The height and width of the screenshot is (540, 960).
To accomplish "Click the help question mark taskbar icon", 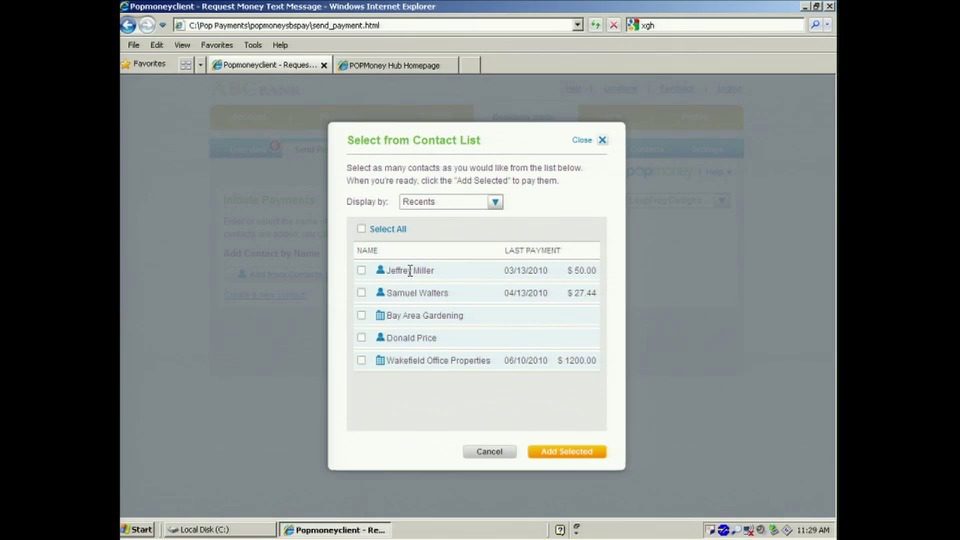I will point(560,530).
